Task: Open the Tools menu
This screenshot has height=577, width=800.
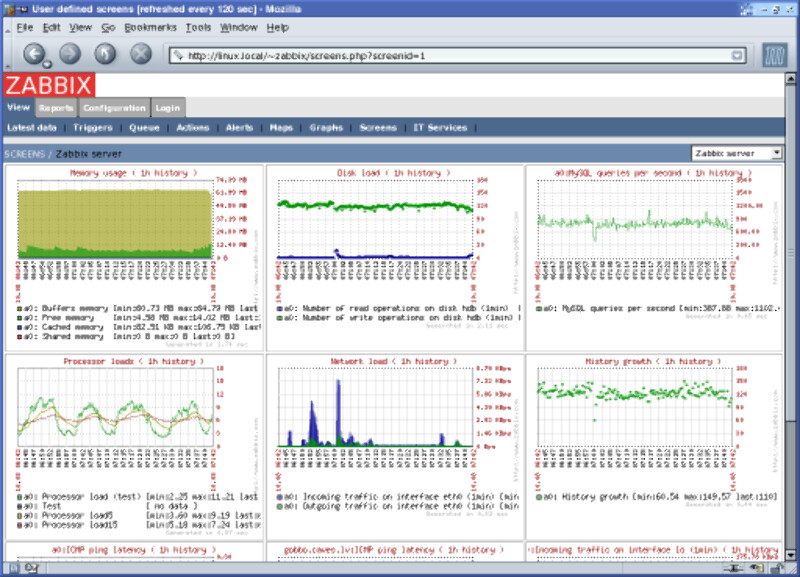Action: 198,27
